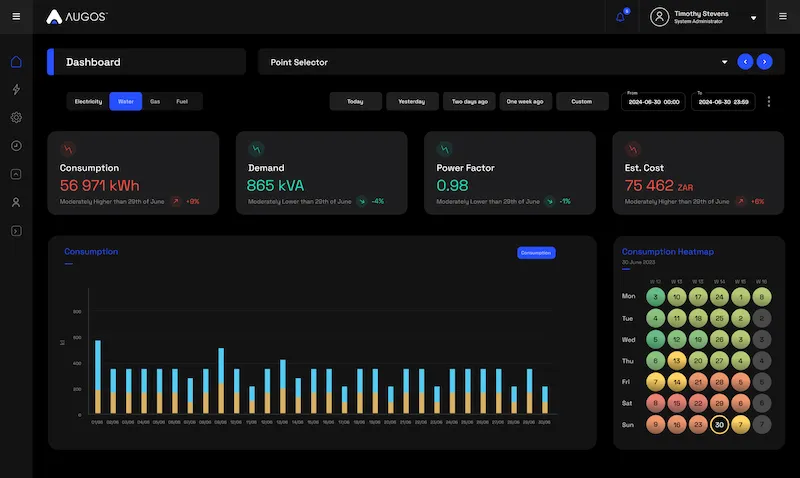Click the Consumption card trend icon
800x478 pixels.
coord(68,149)
